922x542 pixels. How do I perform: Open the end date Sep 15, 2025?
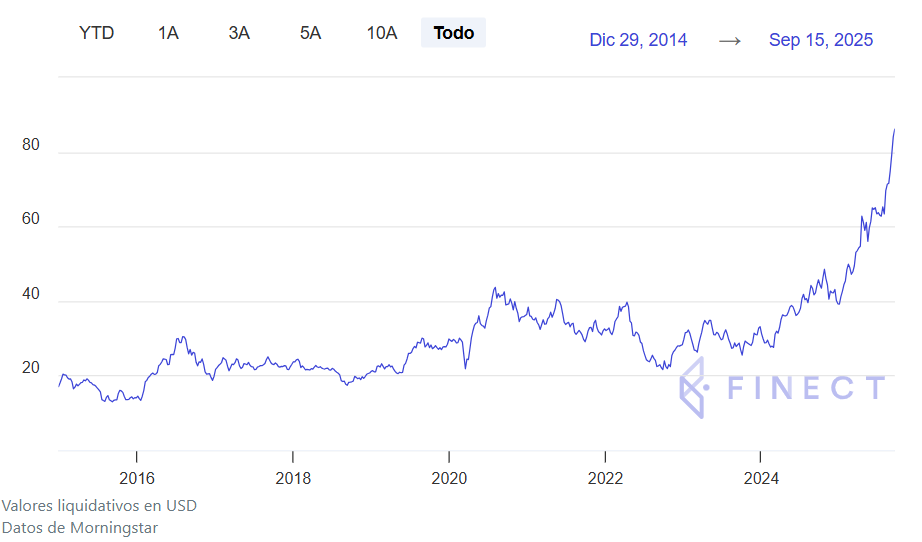point(820,40)
